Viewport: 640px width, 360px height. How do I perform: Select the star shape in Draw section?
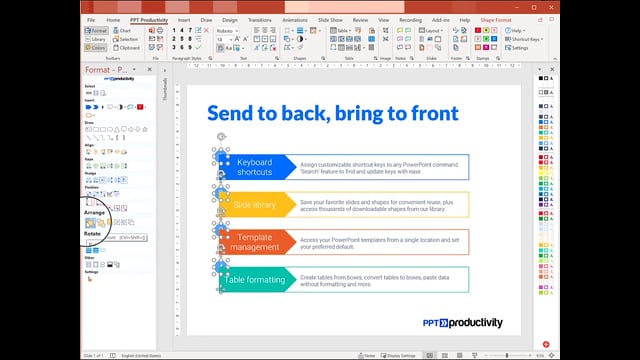pyautogui.click(x=145, y=129)
